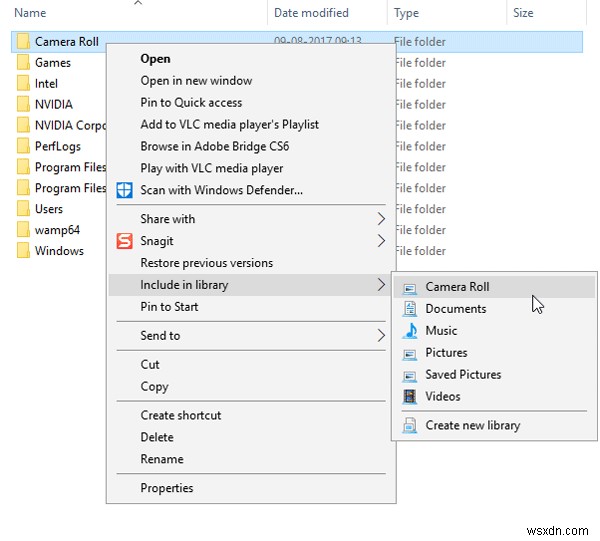Select the Games folder name

(x=53, y=62)
